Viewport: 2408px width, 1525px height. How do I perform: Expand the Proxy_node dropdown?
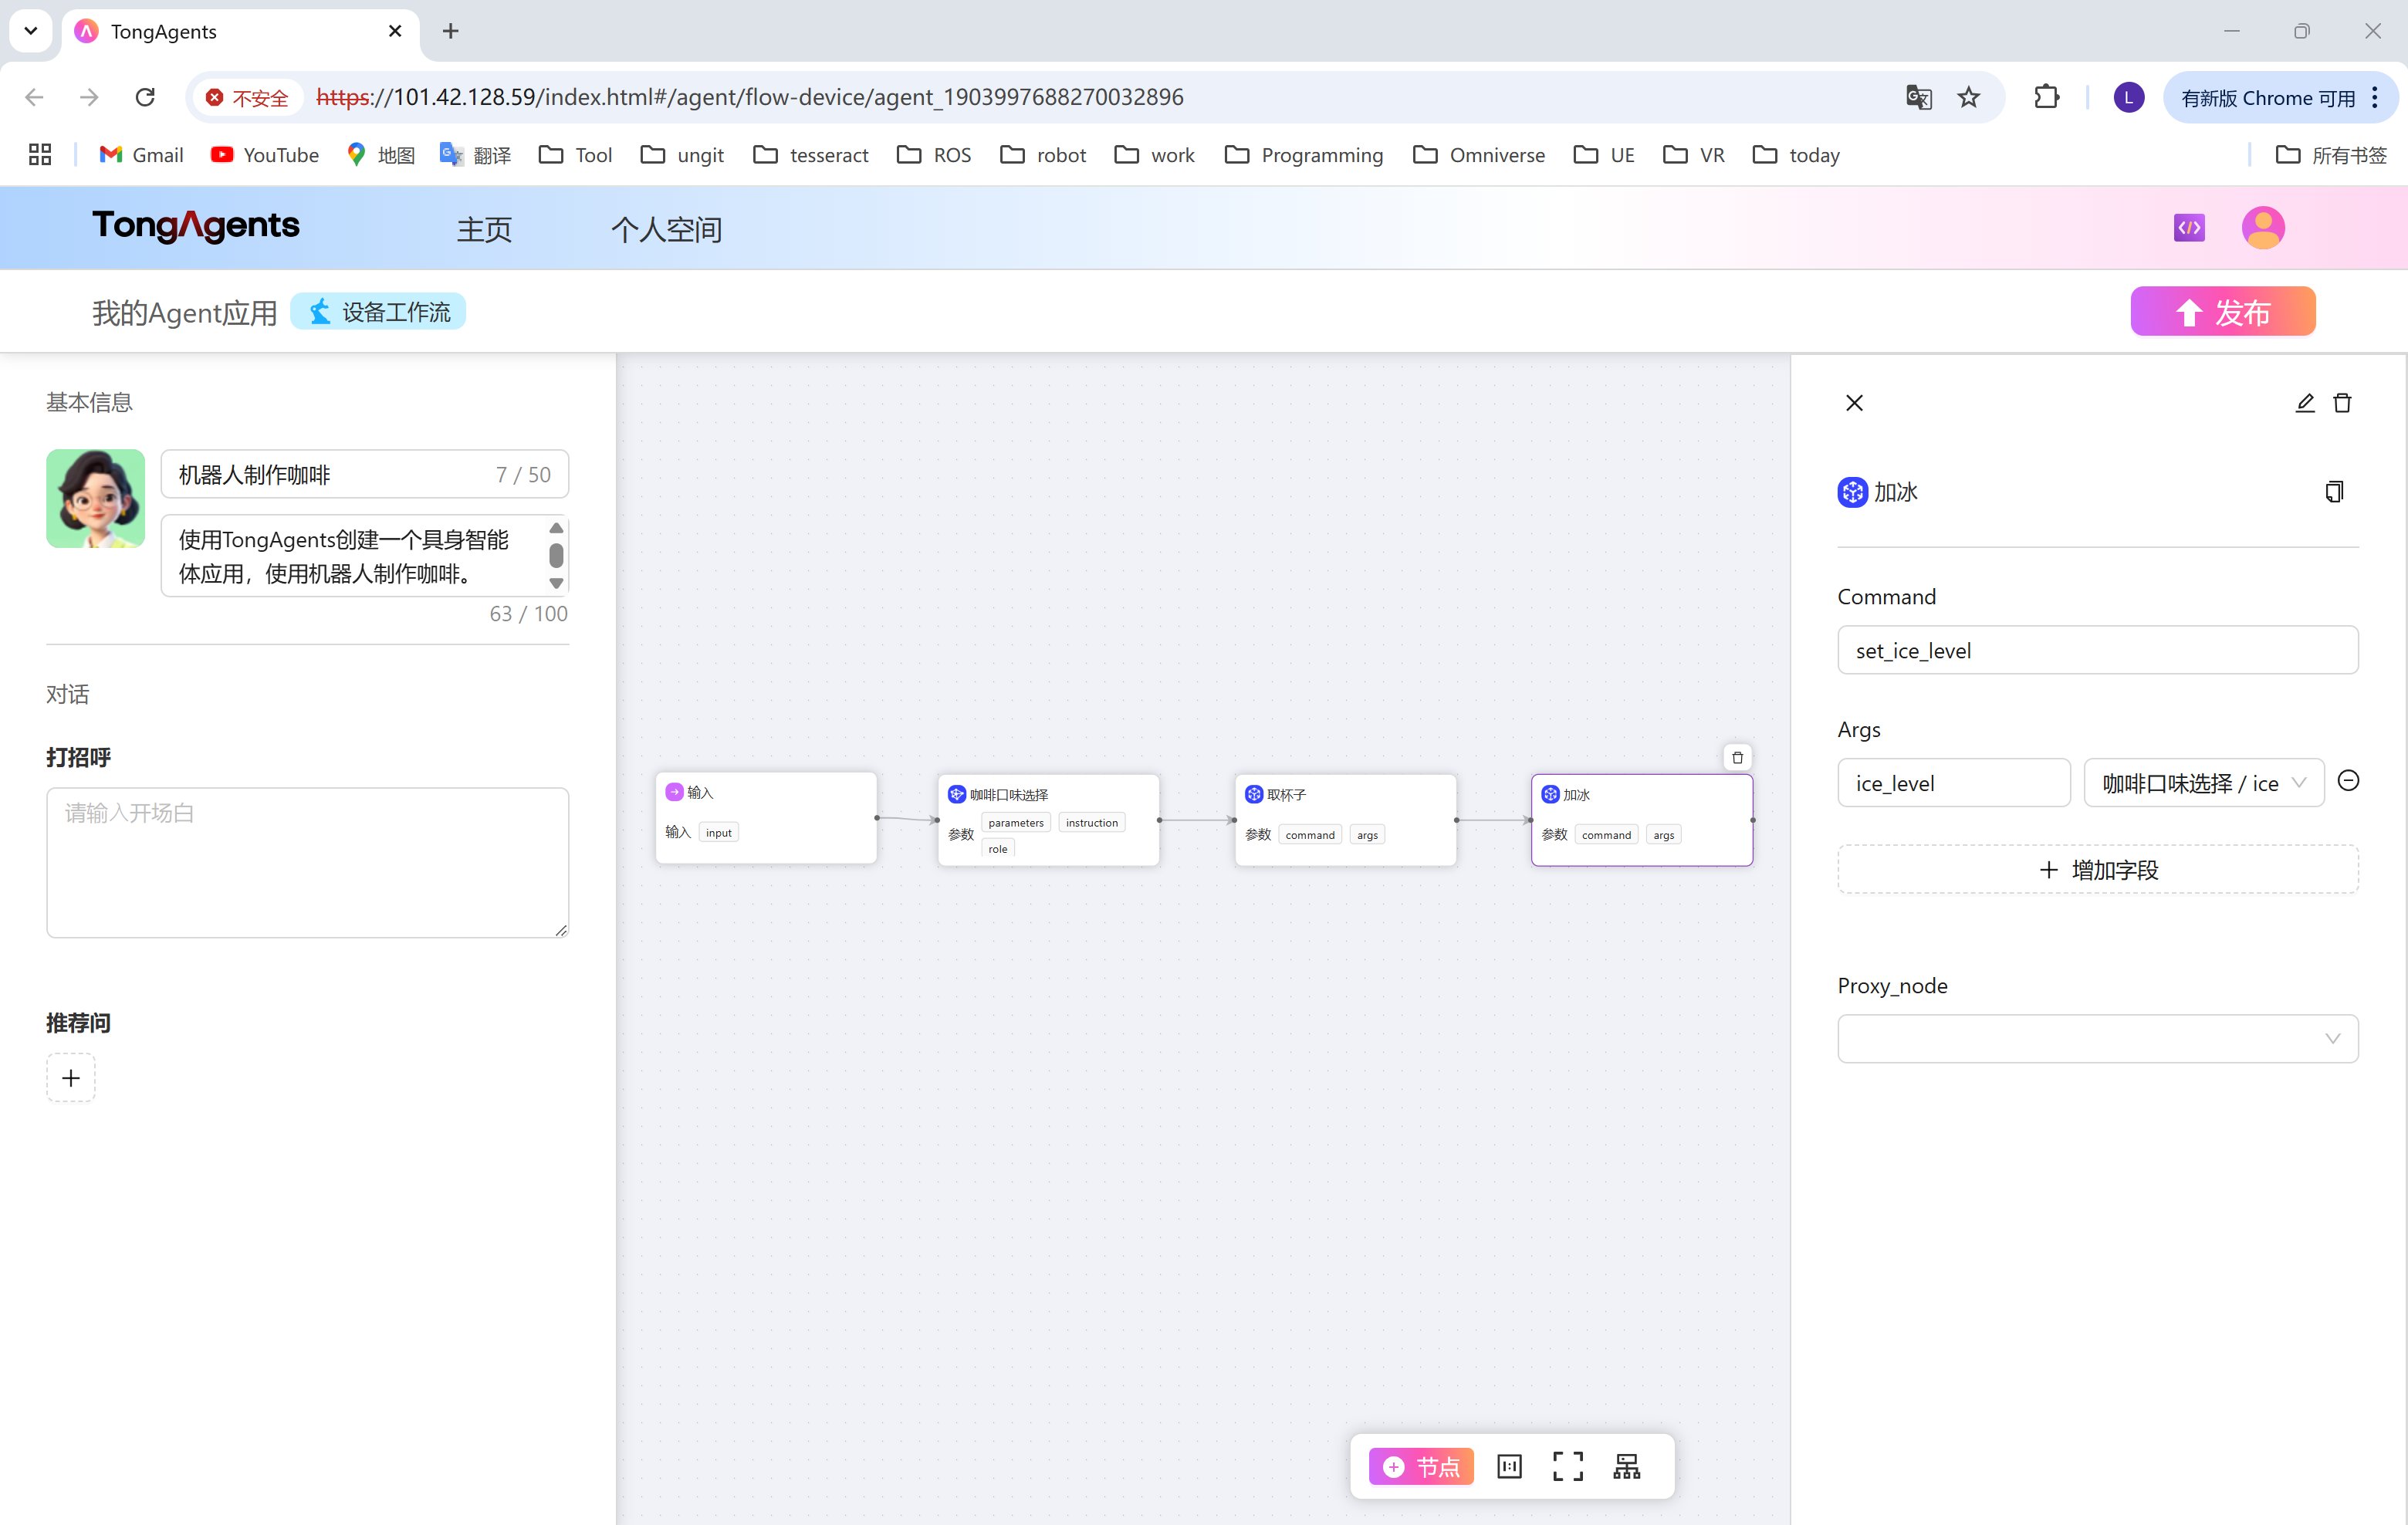[2097, 1039]
